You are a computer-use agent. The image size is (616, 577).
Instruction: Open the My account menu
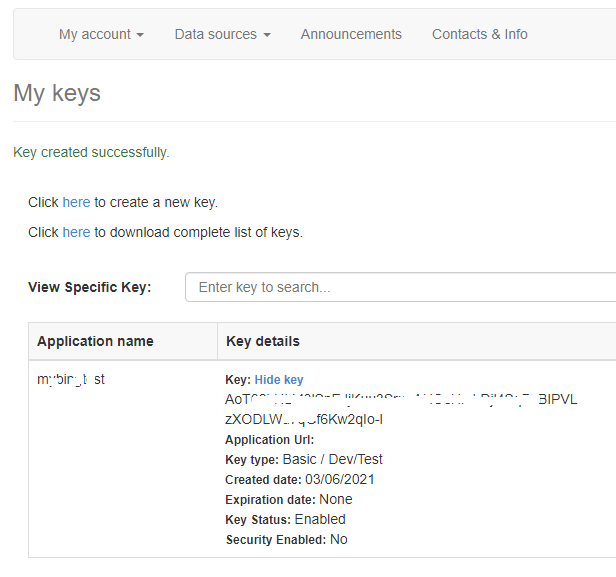101,34
